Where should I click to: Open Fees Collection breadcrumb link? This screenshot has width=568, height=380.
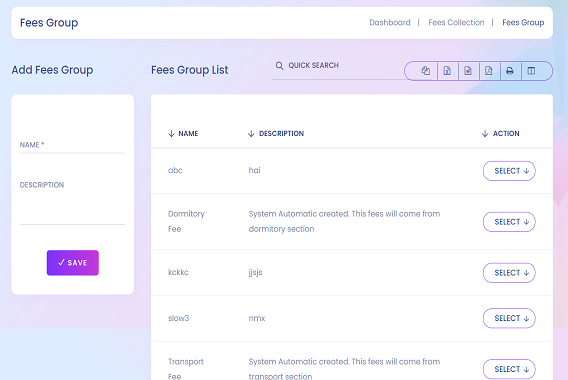click(456, 22)
